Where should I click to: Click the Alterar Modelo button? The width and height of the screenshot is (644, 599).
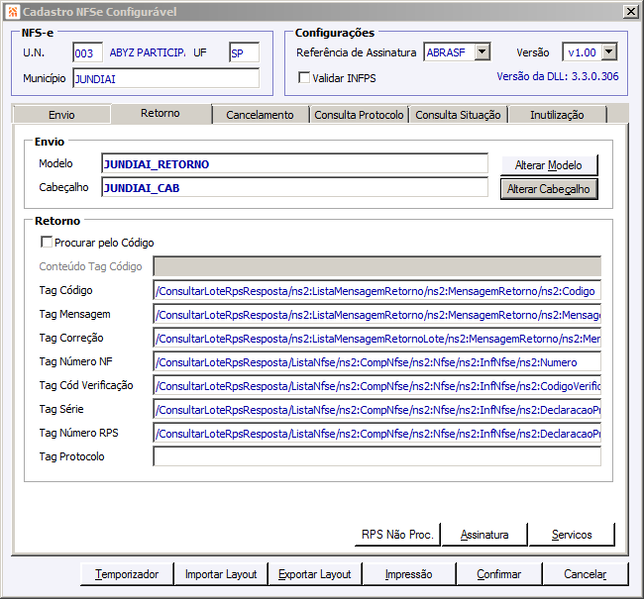click(549, 165)
